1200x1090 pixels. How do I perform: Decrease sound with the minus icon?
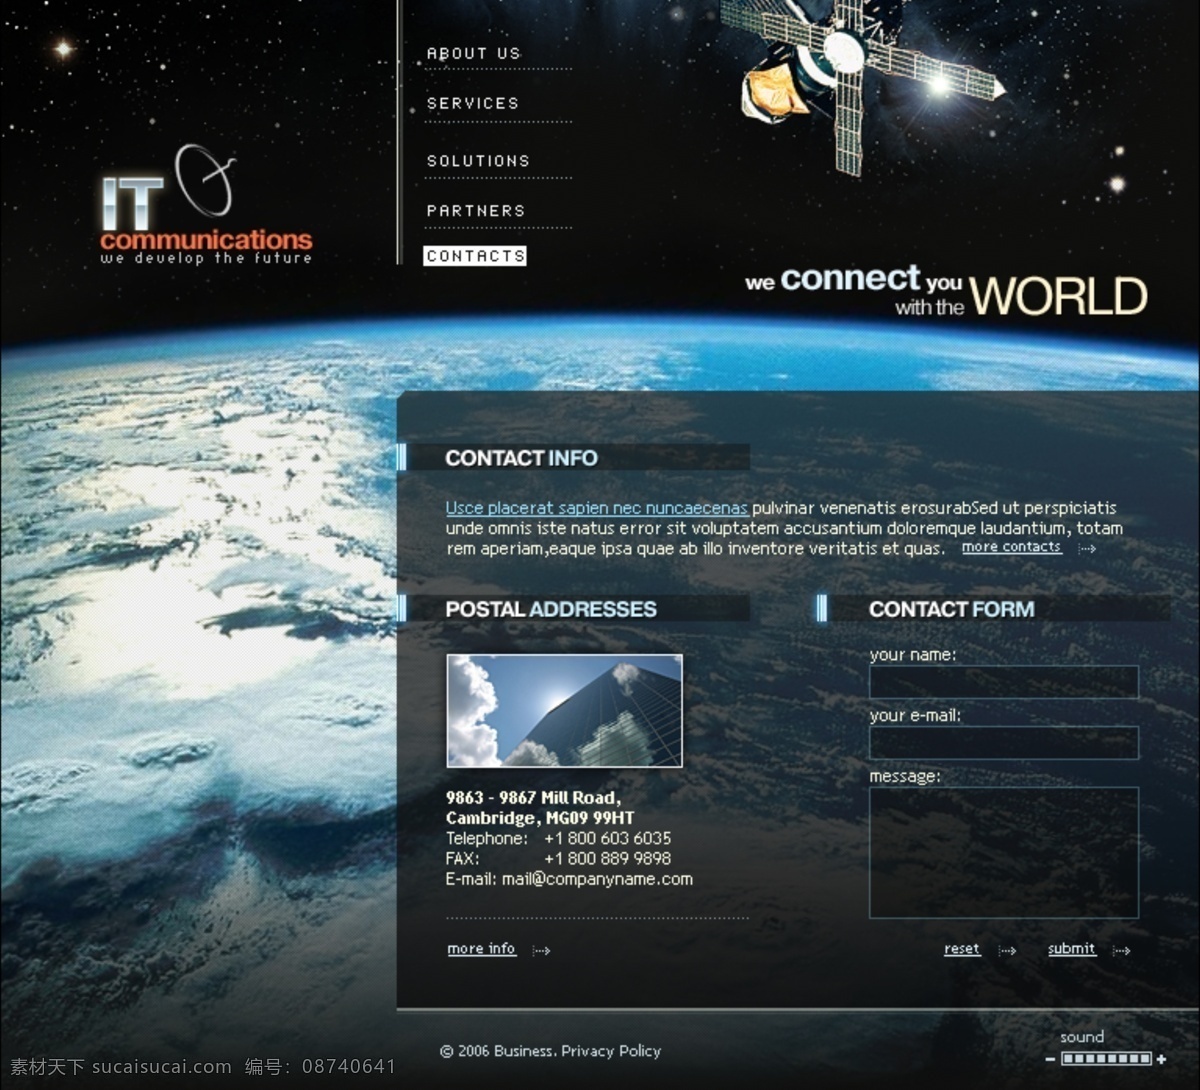[x=1050, y=1059]
